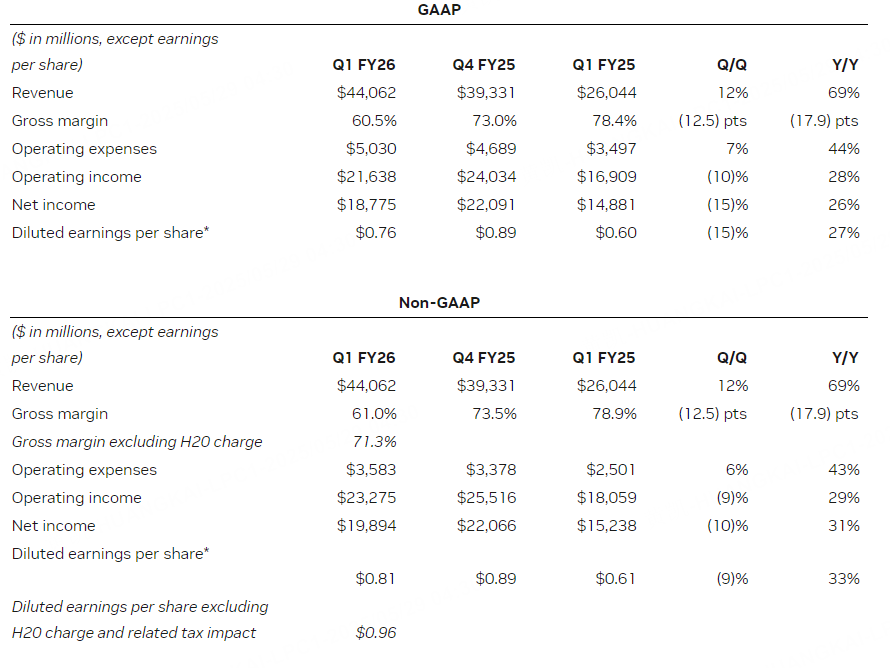This screenshot has width=890, height=668.
Task: Click Non-GAAP gross margin 61.0% value
Action: coord(374,414)
